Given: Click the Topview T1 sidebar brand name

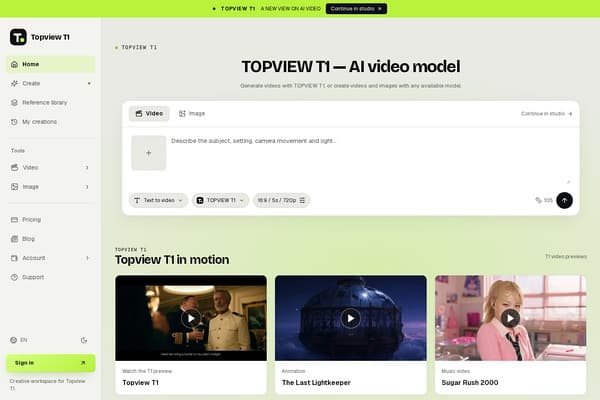Looking at the screenshot, I should point(50,37).
